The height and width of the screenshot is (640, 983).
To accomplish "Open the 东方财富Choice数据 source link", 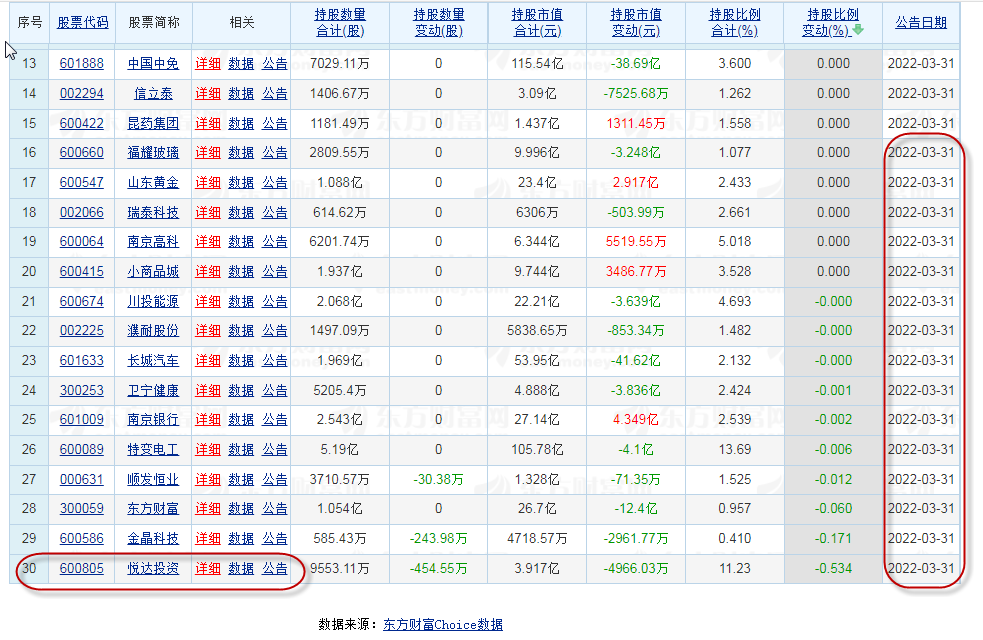I will [443, 624].
